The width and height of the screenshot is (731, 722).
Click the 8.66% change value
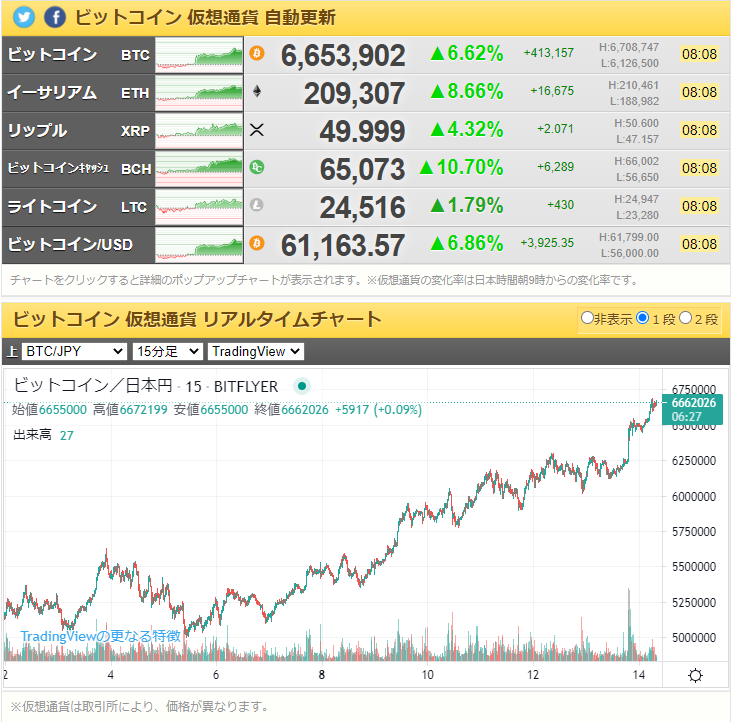467,91
